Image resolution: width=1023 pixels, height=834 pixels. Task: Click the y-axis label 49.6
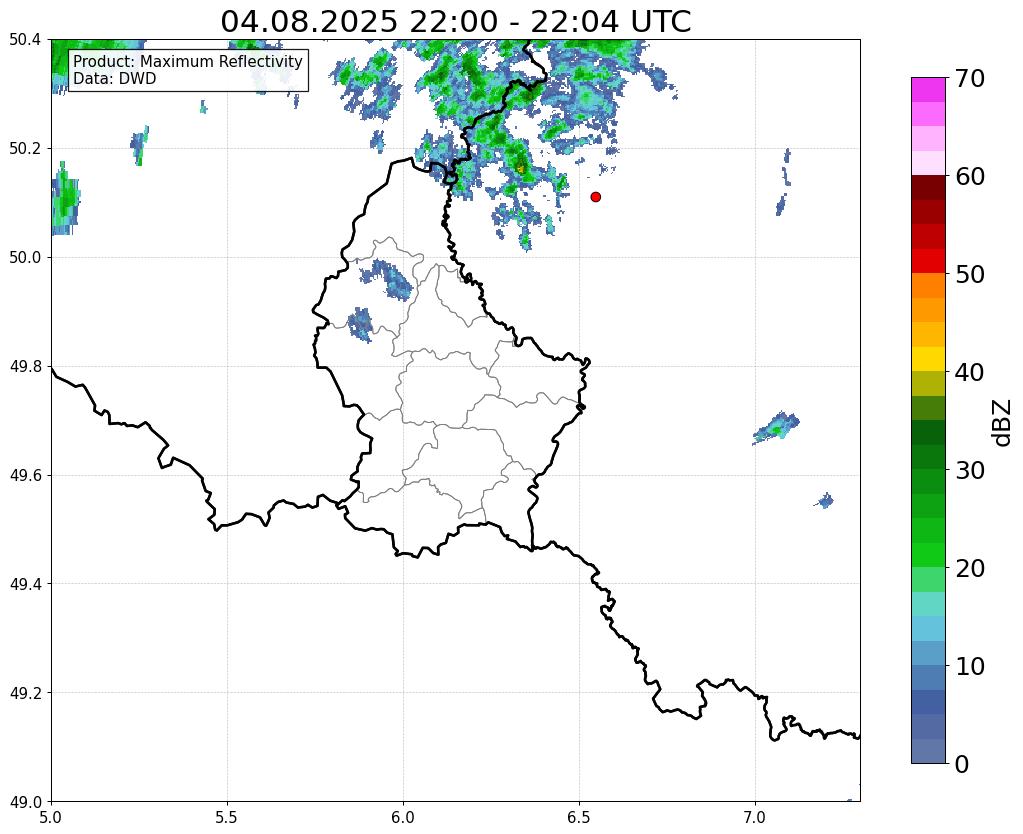pyautogui.click(x=25, y=475)
